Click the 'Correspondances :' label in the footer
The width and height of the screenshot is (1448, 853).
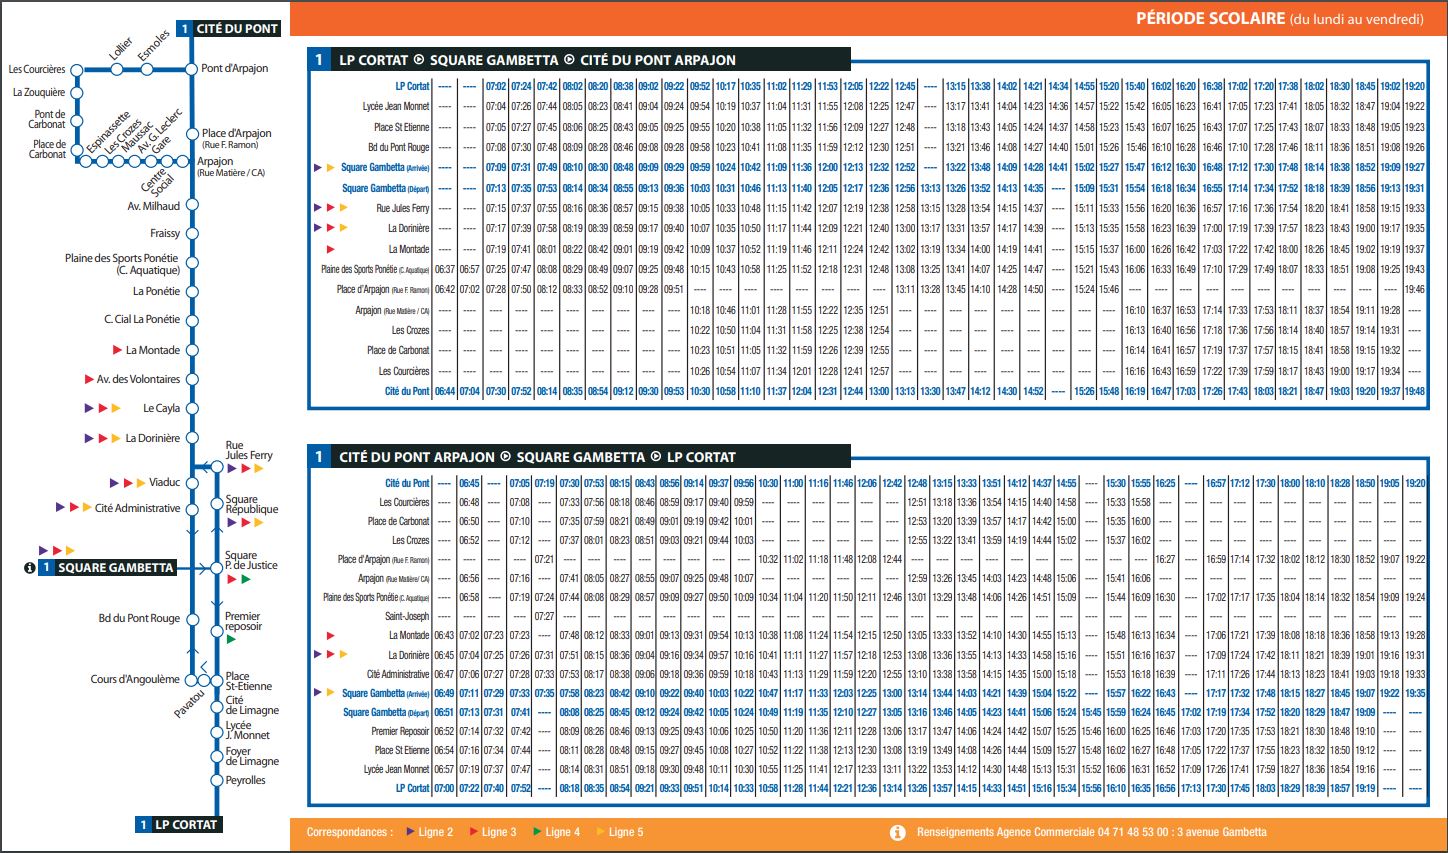[350, 832]
